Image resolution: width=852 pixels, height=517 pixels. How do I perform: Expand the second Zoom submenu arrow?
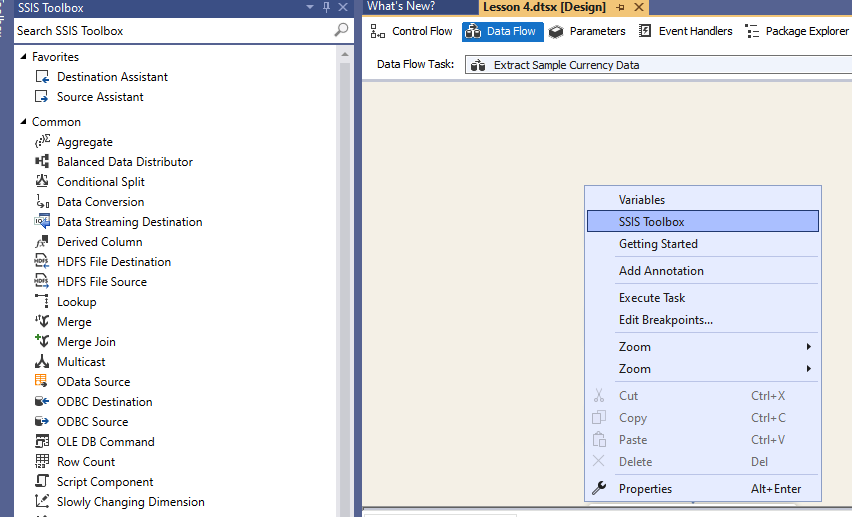(x=809, y=369)
